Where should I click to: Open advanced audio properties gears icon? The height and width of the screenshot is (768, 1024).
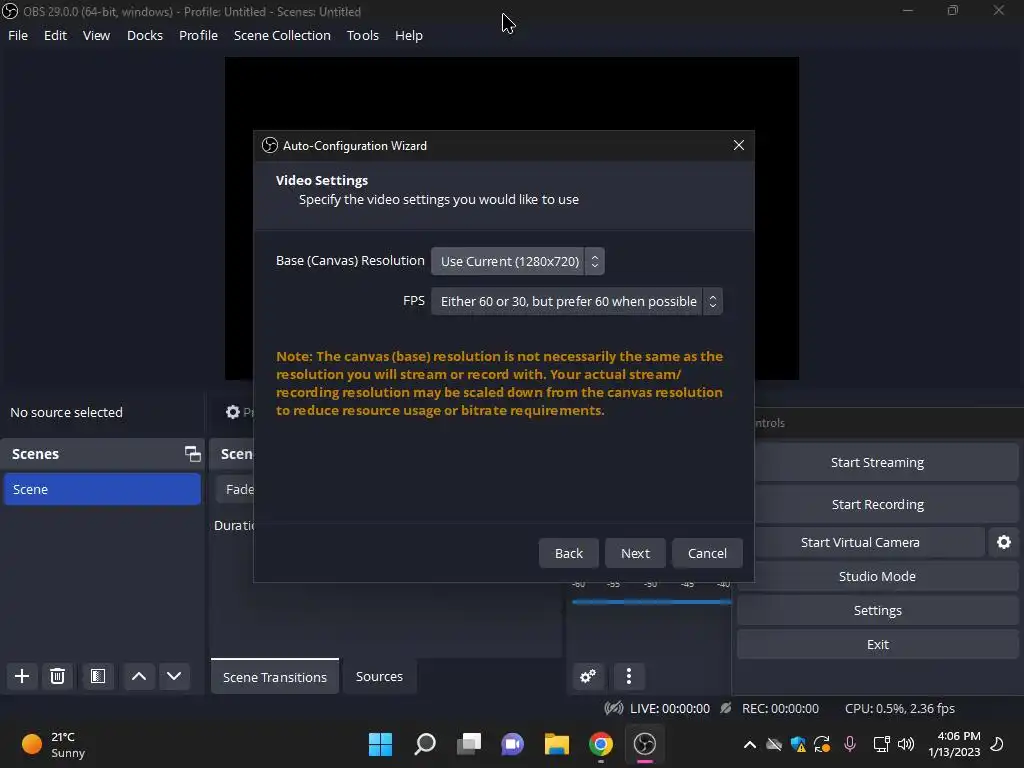click(588, 676)
